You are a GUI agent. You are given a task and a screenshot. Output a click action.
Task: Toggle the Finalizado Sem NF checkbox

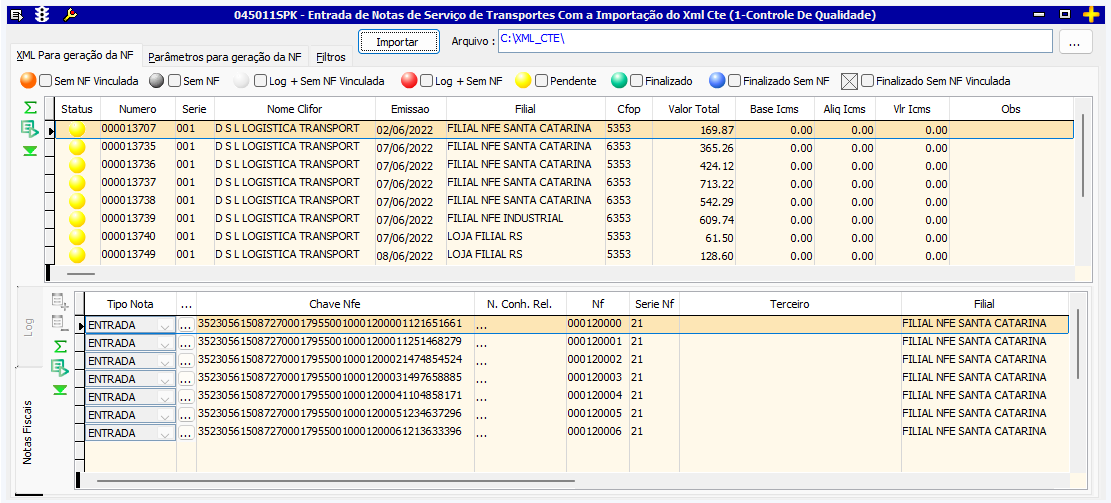click(734, 81)
